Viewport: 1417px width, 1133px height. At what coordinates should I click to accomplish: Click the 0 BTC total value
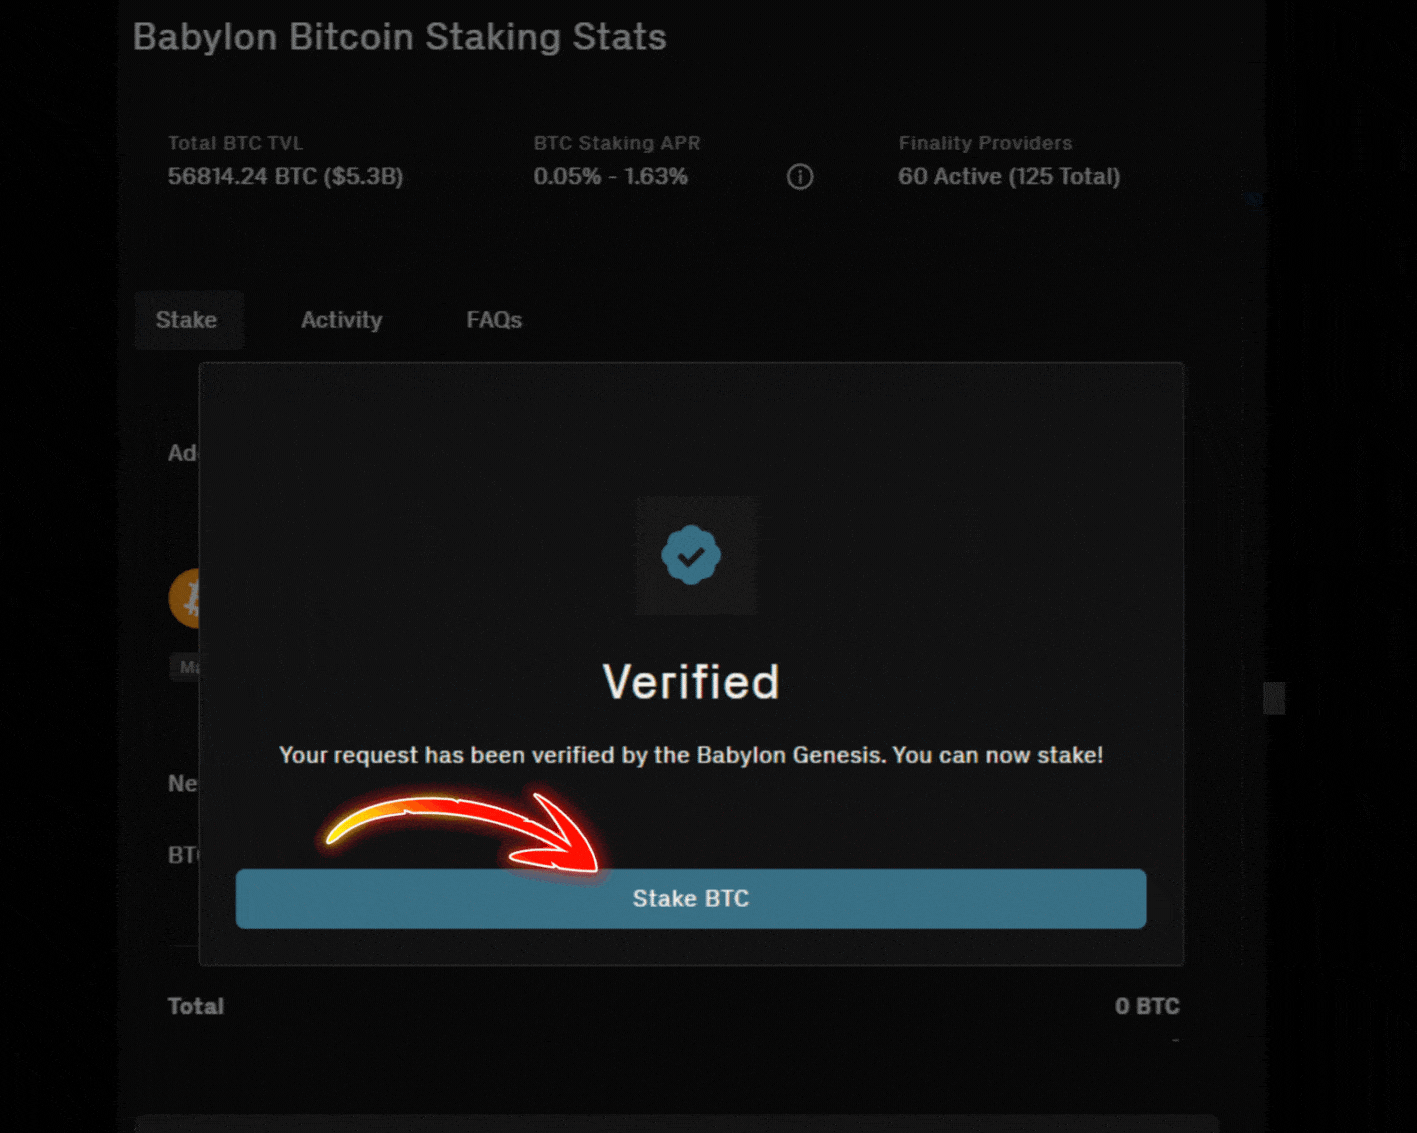point(1147,1006)
